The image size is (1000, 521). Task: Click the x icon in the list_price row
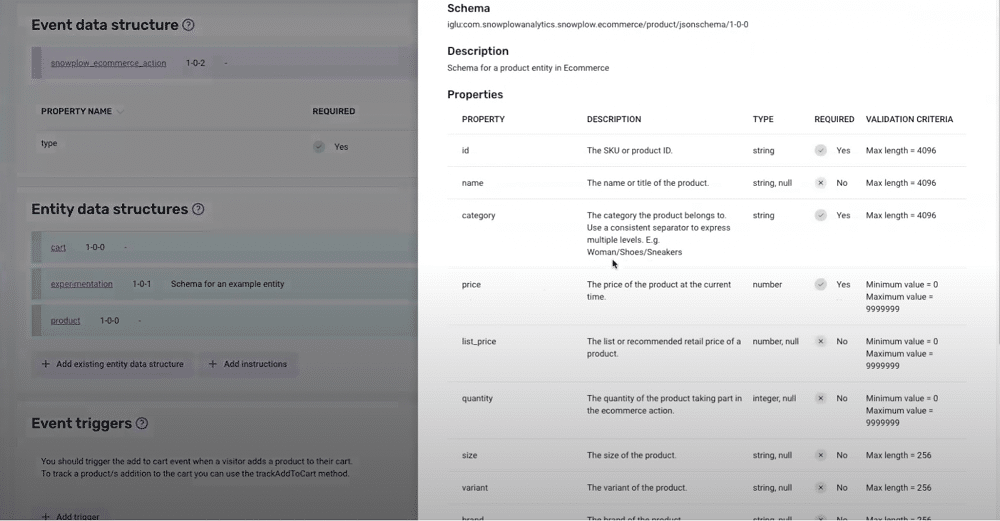821,342
